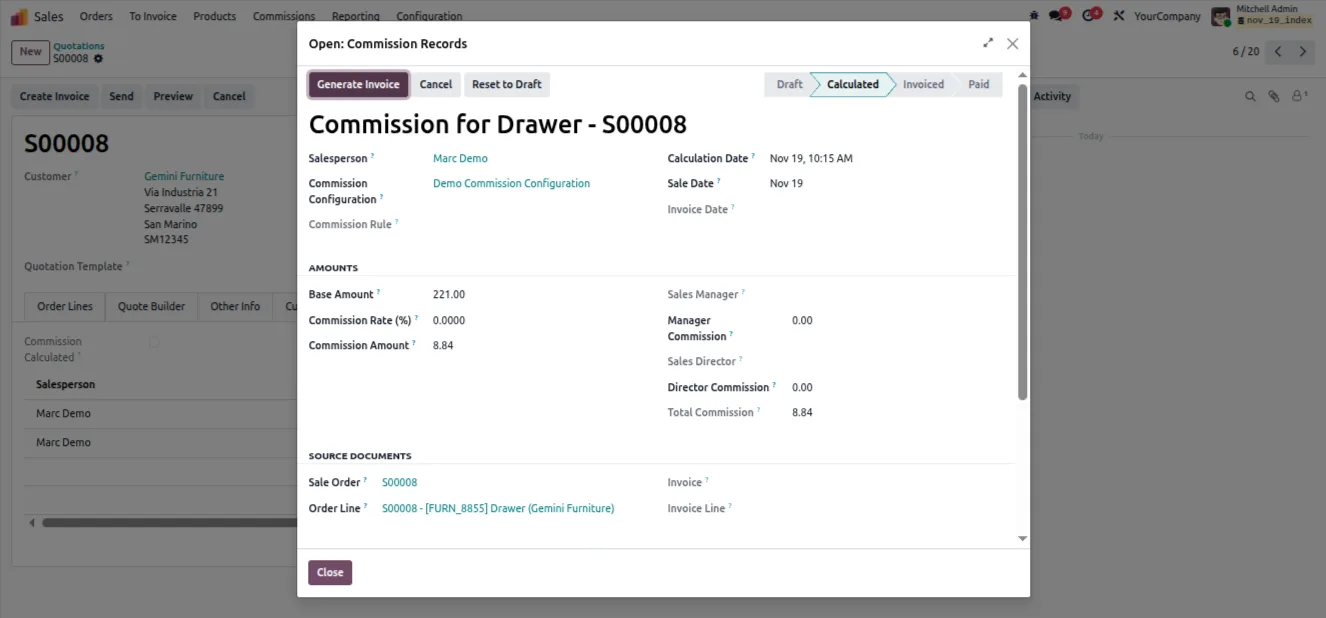The image size is (1326, 618).
Task: Select the Calculated status stage
Action: tap(853, 84)
